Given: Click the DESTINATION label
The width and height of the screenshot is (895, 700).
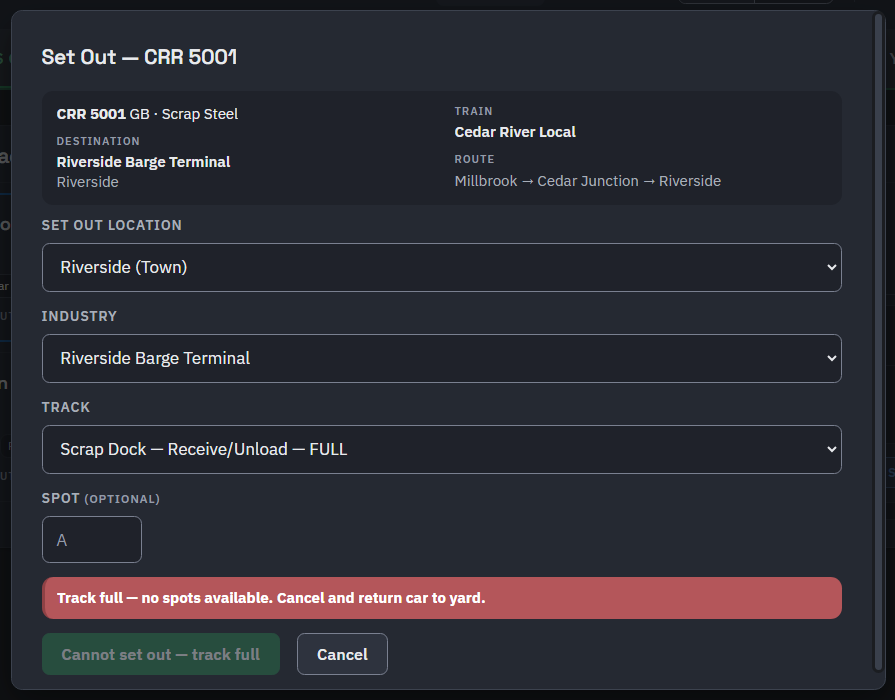Looking at the screenshot, I should (x=98, y=141).
